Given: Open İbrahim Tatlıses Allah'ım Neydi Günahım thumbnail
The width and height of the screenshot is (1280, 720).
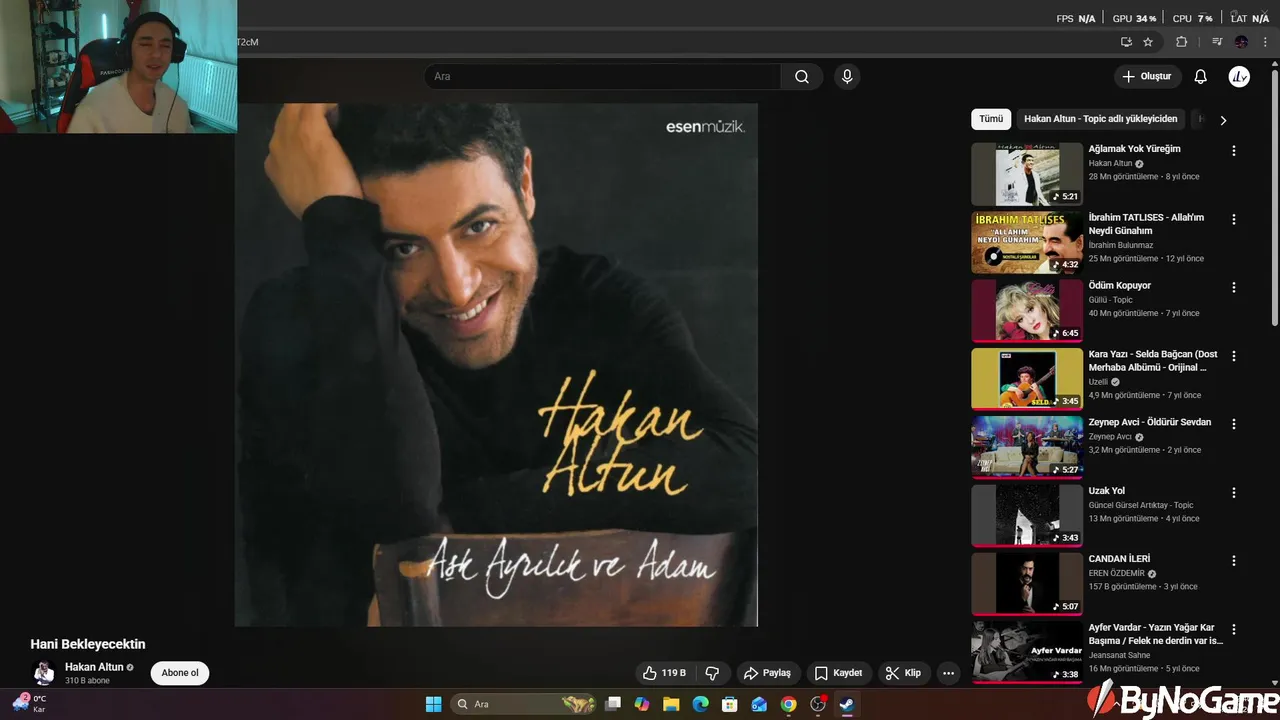Looking at the screenshot, I should coord(1027,242).
